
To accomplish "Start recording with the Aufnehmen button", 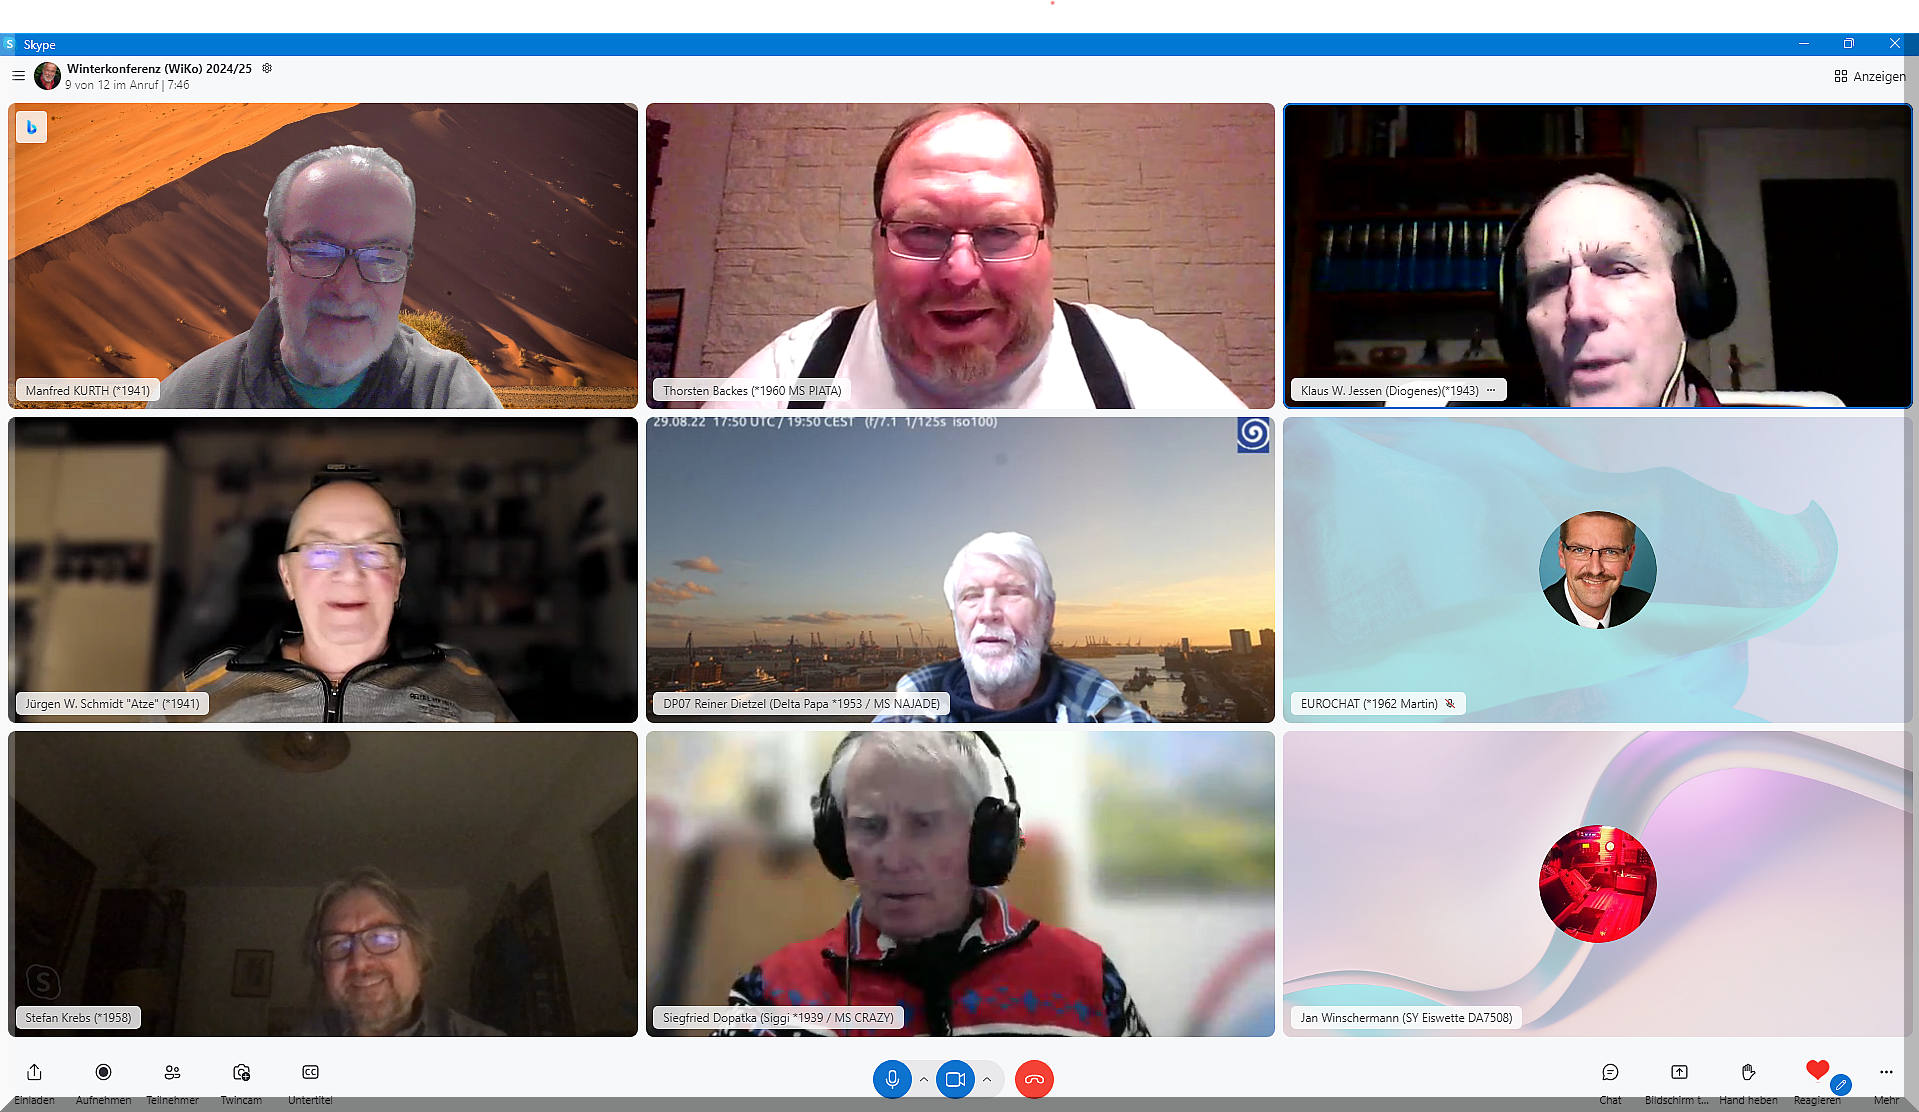I will click(103, 1072).
